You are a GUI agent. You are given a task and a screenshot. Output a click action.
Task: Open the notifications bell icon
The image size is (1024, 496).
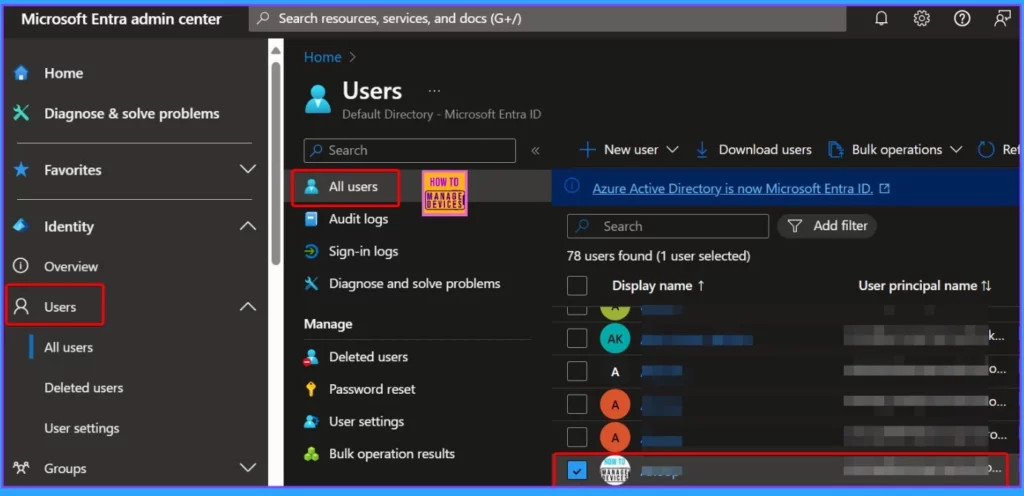point(881,19)
